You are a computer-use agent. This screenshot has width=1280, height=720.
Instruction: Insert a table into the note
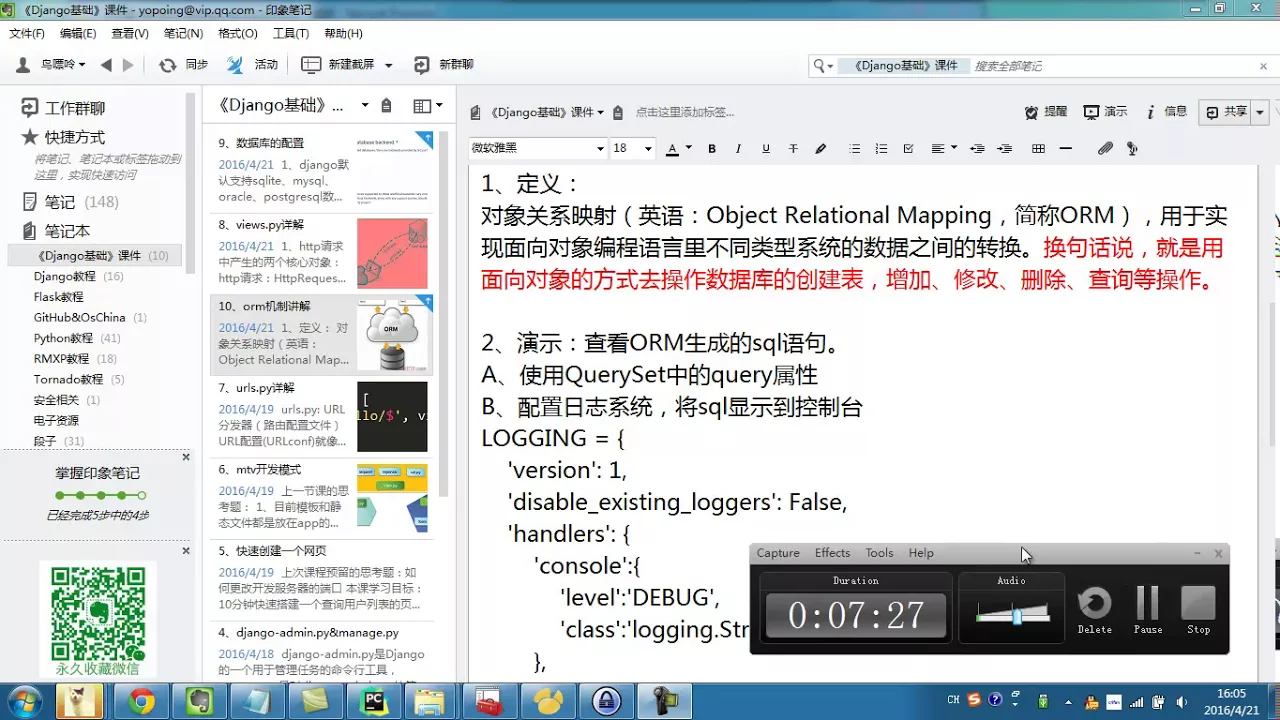point(1038,149)
